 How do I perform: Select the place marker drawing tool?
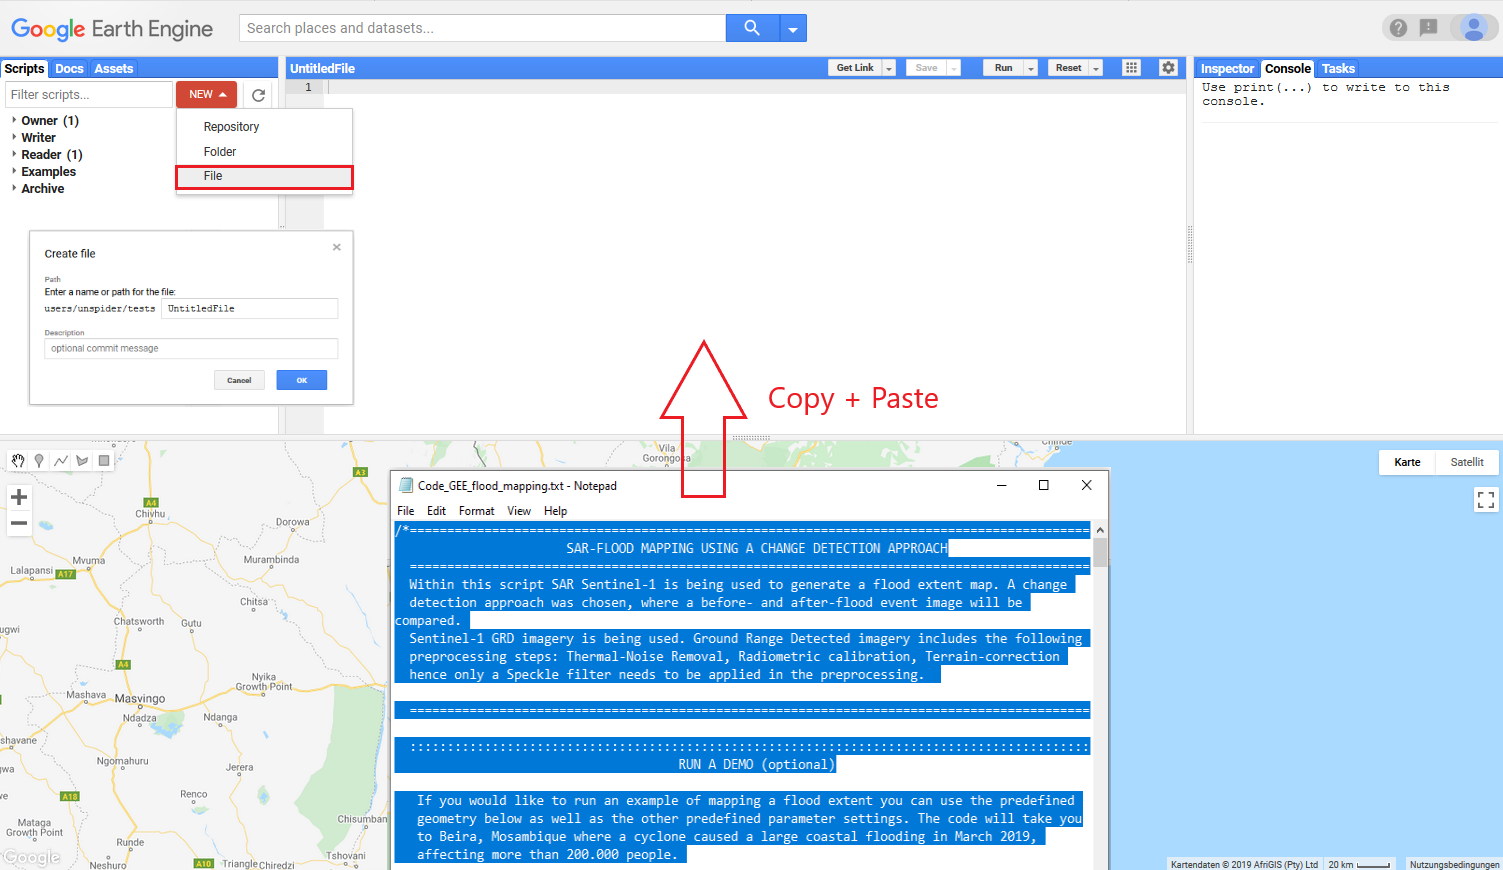click(x=38, y=460)
